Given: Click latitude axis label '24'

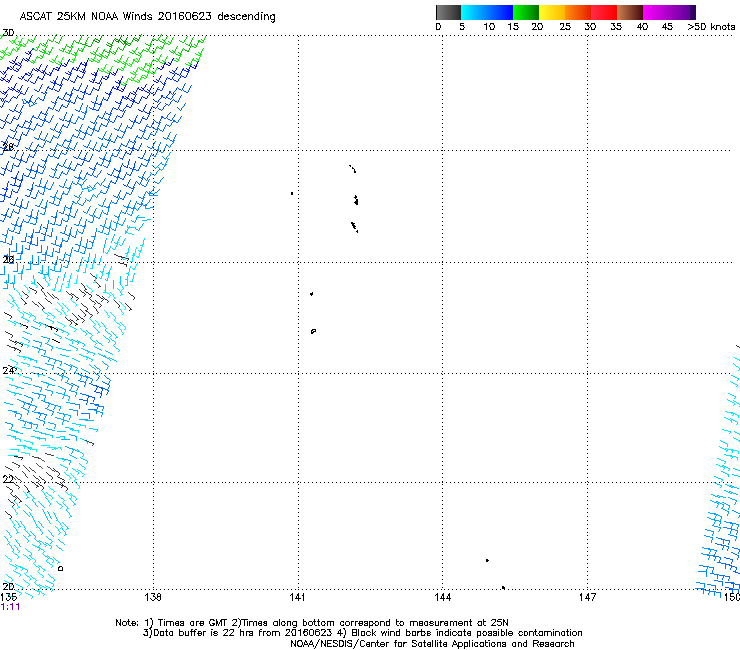Looking at the screenshot, I should [8, 371].
